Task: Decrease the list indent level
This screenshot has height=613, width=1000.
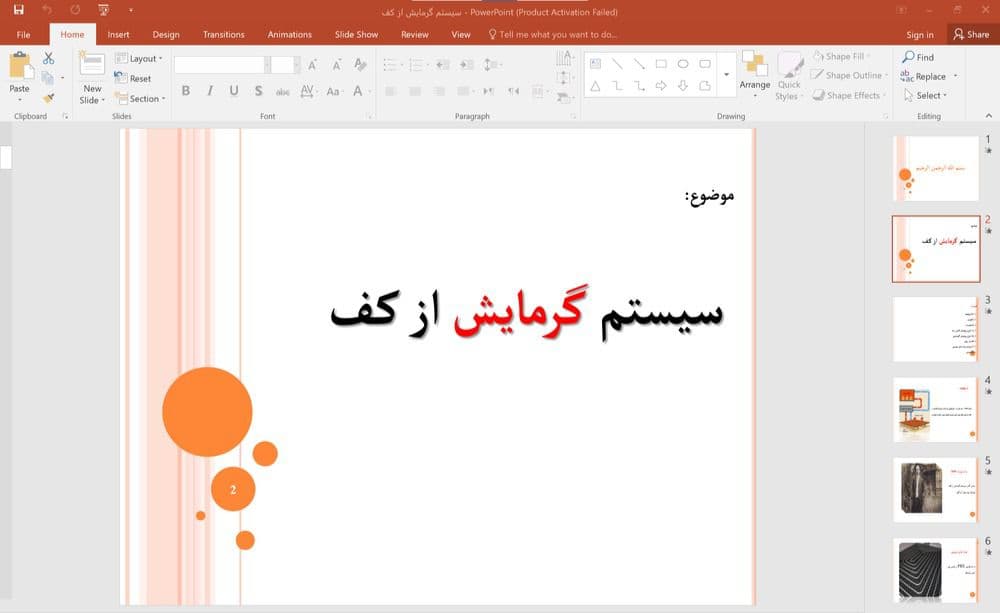Action: [443, 64]
